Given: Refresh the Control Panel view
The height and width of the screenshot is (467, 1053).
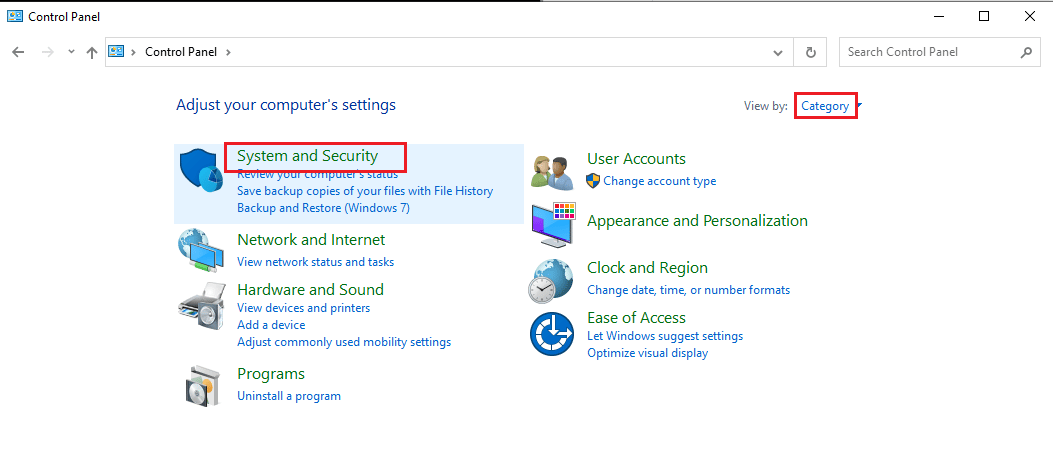Looking at the screenshot, I should coord(811,52).
